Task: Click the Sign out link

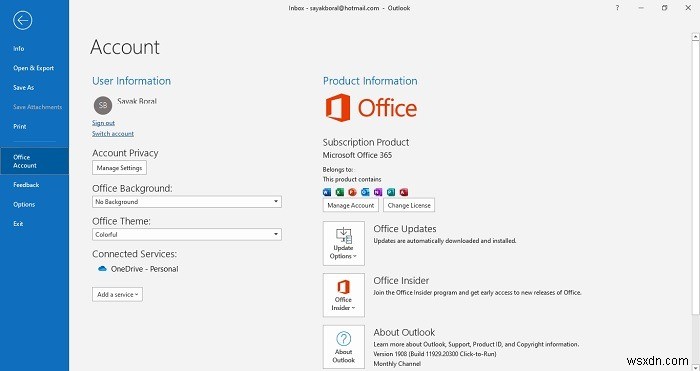Action: (x=104, y=123)
